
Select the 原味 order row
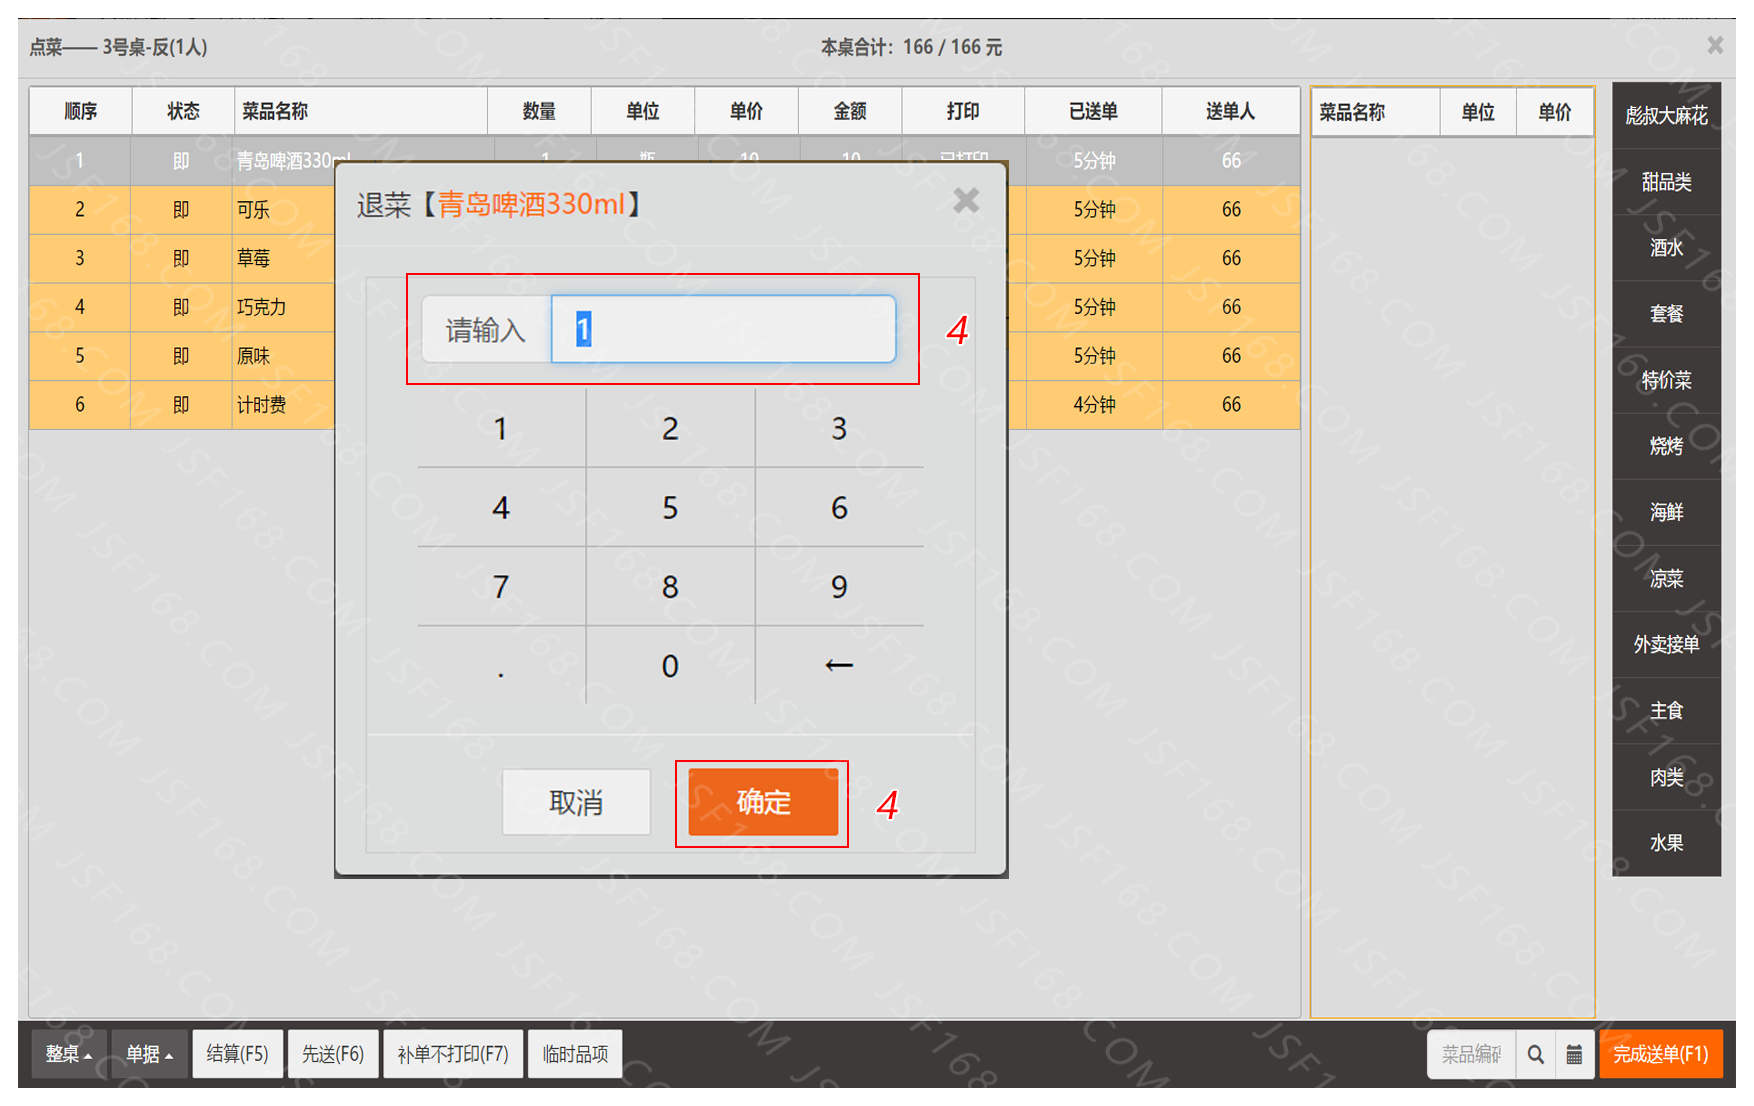[x=664, y=357]
